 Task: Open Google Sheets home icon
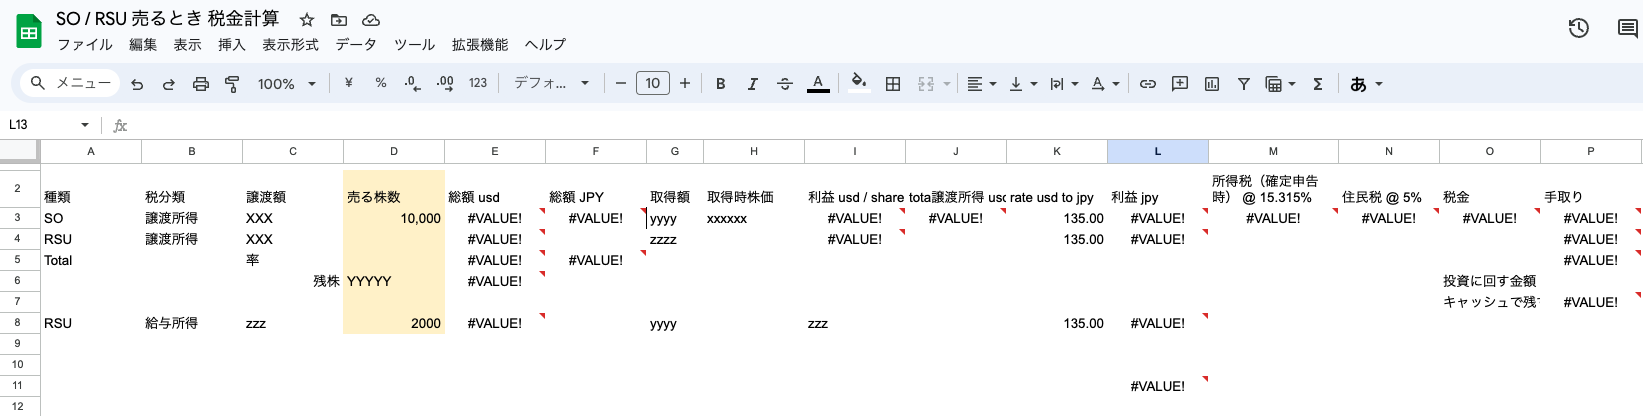29,31
